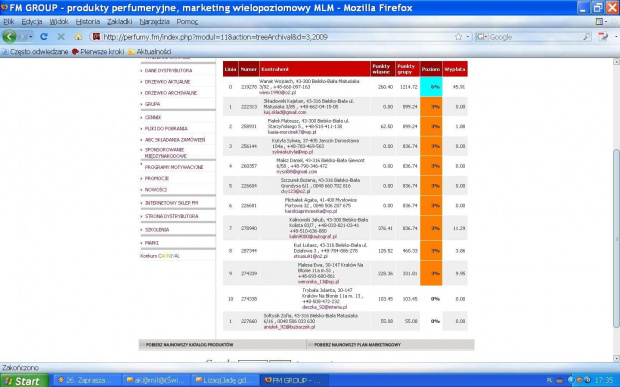This screenshot has width=620, height=387.
Task: Open STRONA DYSTRYBUTORA link
Action: pos(171,216)
